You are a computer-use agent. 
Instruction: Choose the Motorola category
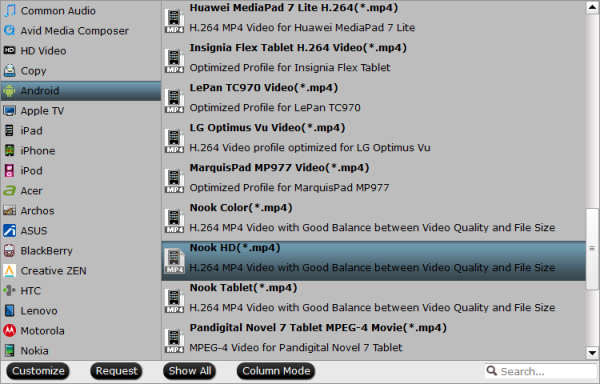coord(81,330)
